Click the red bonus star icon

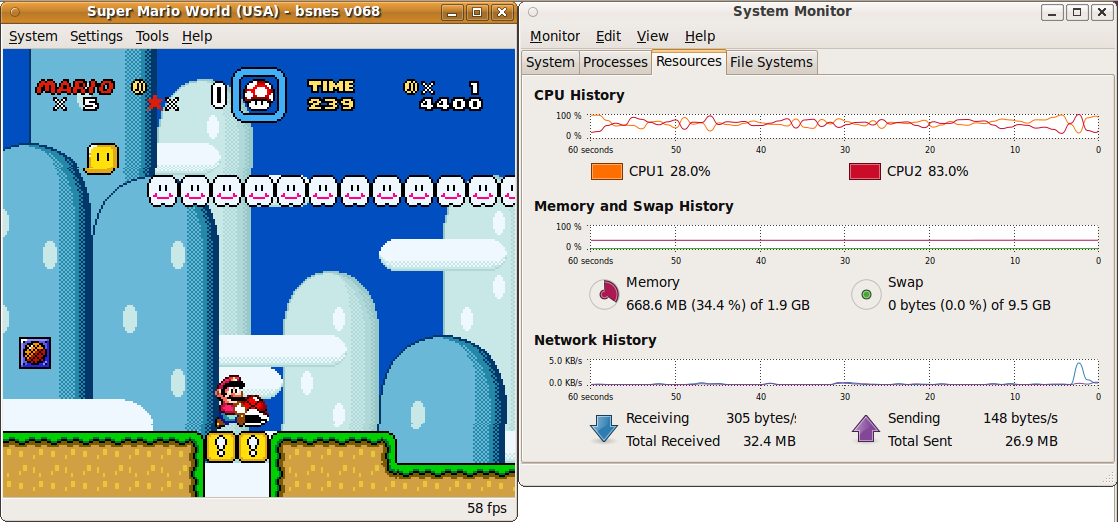coord(154,103)
